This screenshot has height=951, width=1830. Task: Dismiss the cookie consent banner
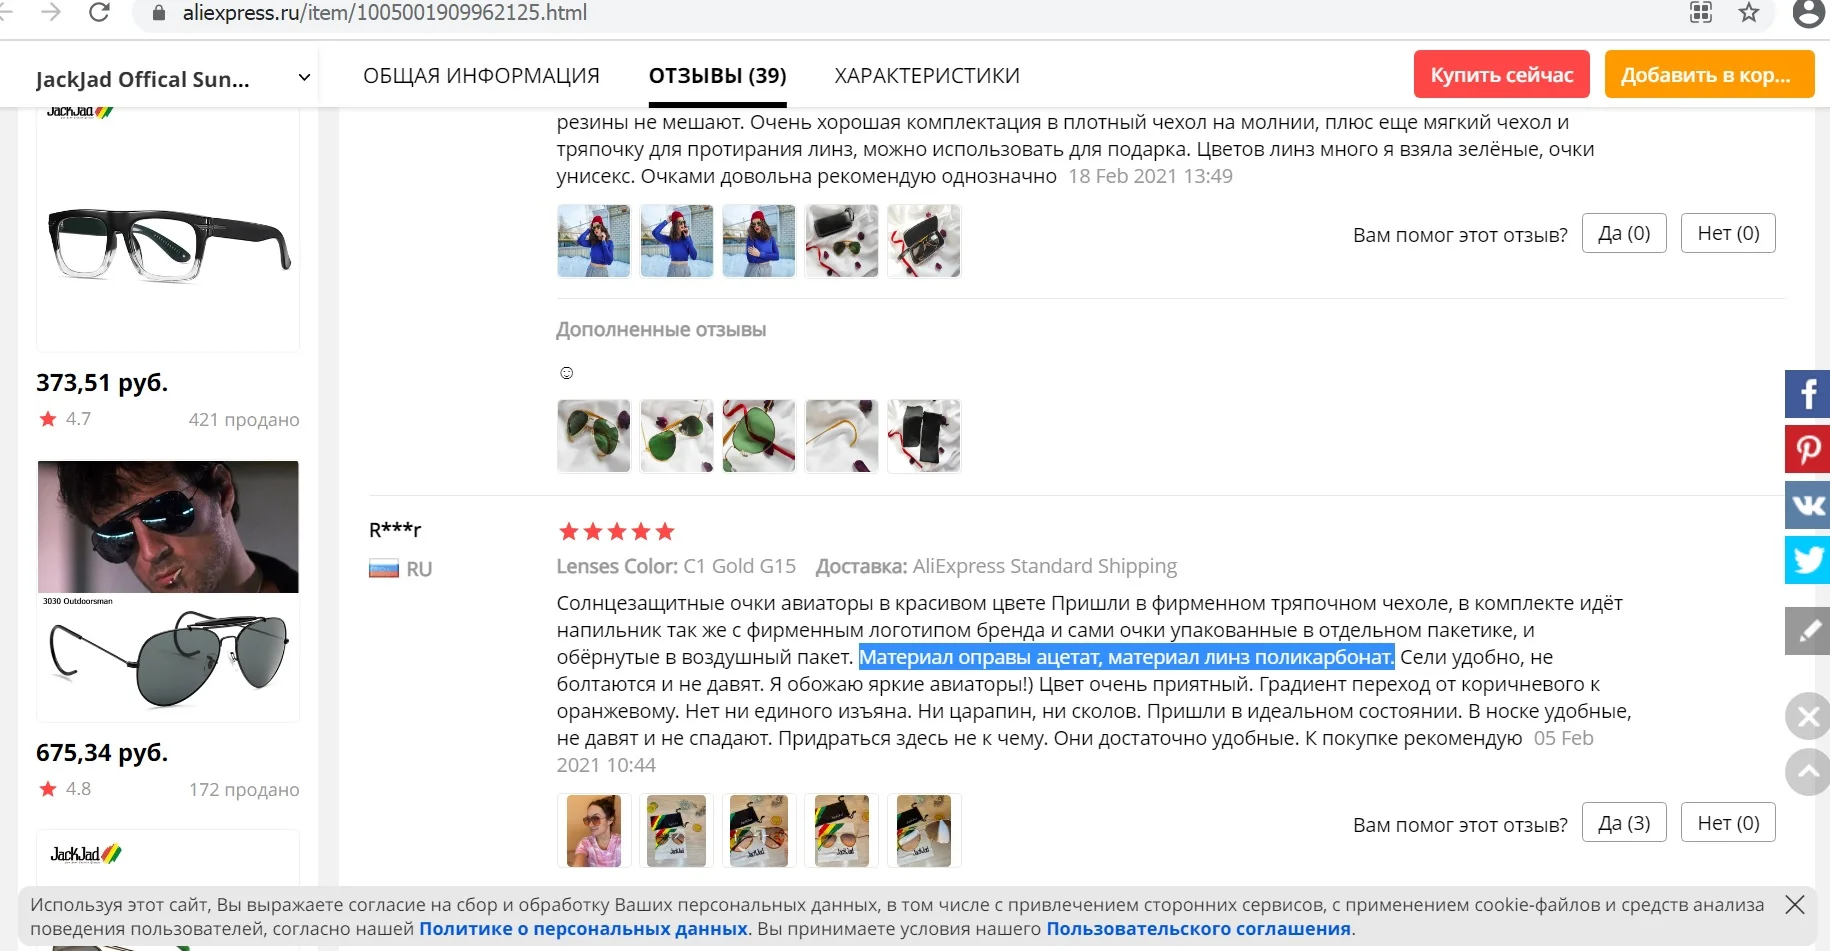tap(1795, 905)
